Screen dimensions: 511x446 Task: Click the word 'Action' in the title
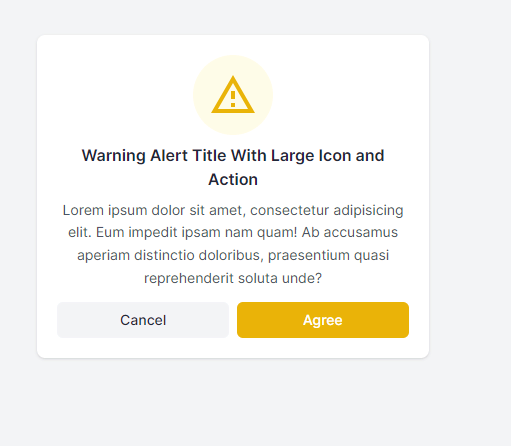pos(233,180)
